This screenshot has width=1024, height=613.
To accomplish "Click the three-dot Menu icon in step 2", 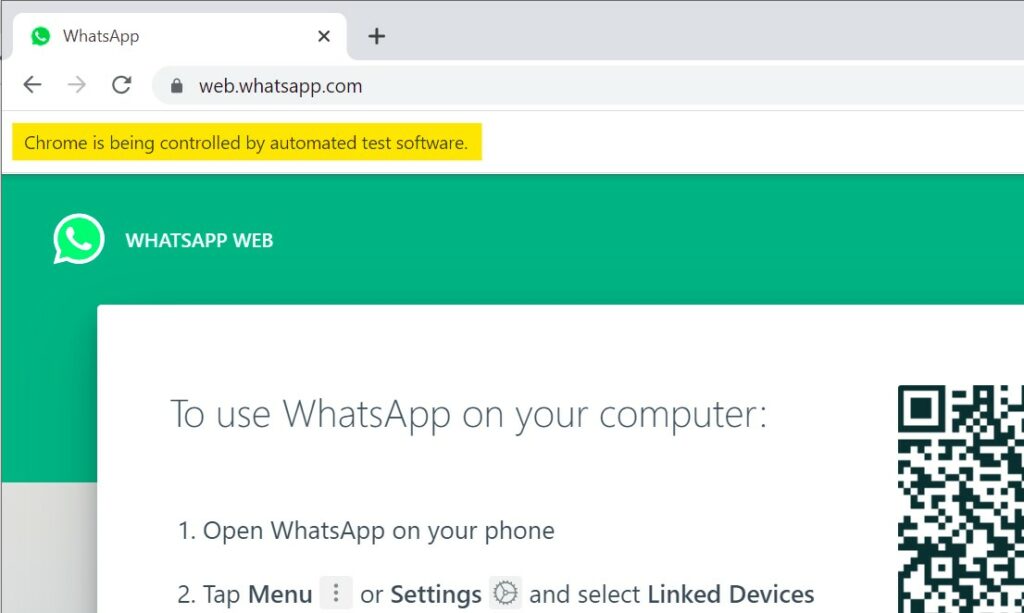I will click(336, 593).
